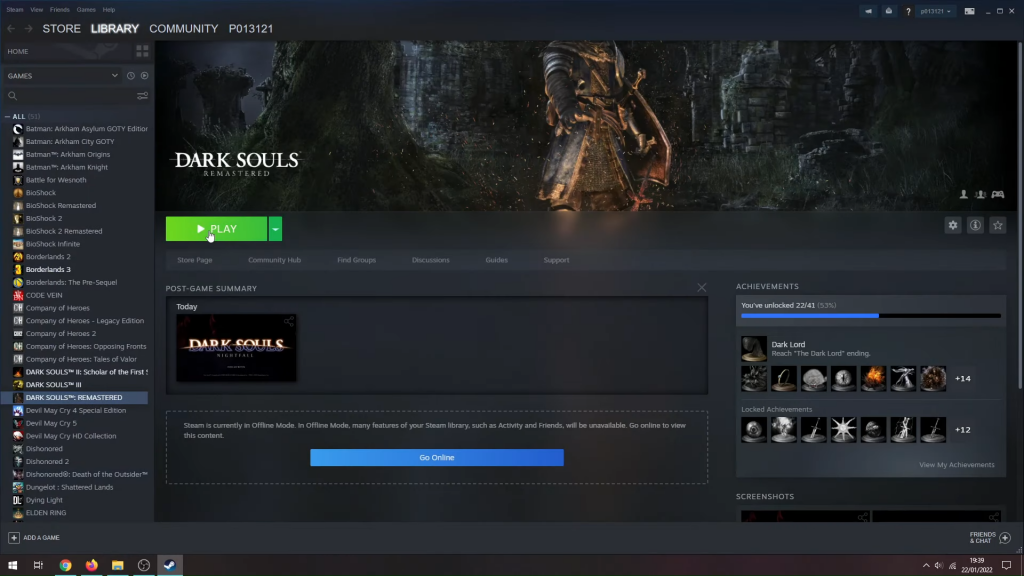Click the achievements progress bar
This screenshot has width=1024, height=576.
[871, 316]
